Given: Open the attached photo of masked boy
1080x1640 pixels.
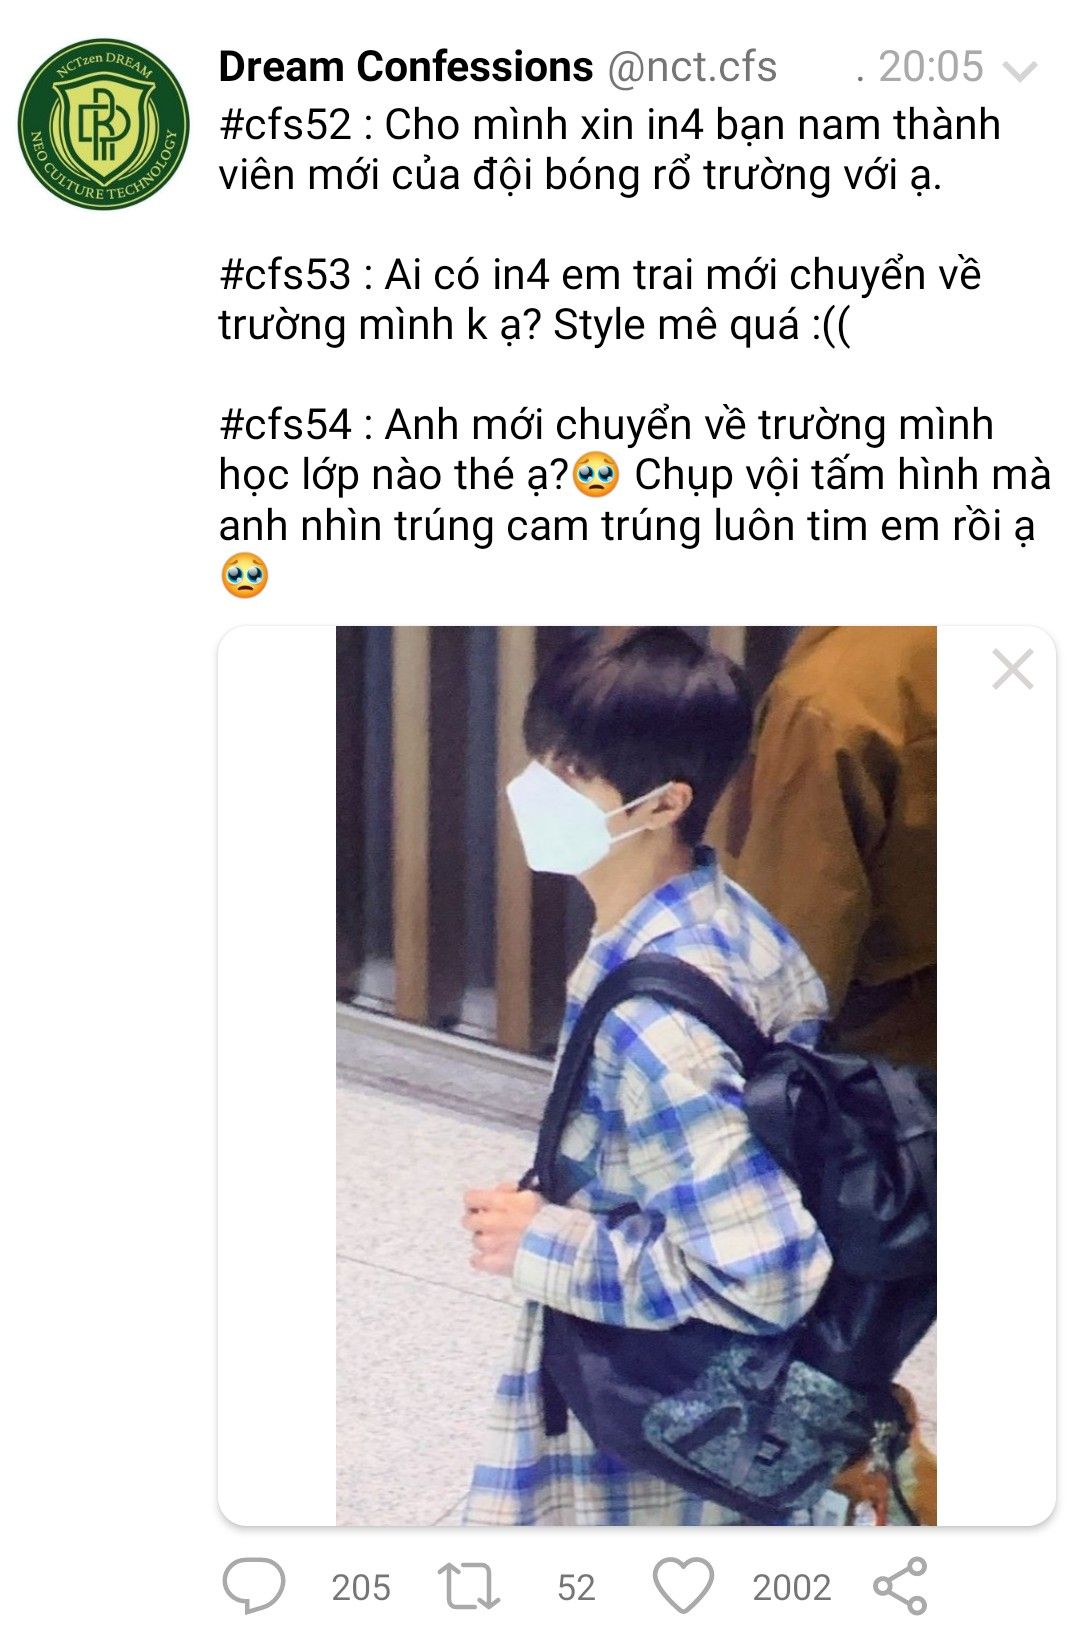Looking at the screenshot, I should tap(636, 1075).
